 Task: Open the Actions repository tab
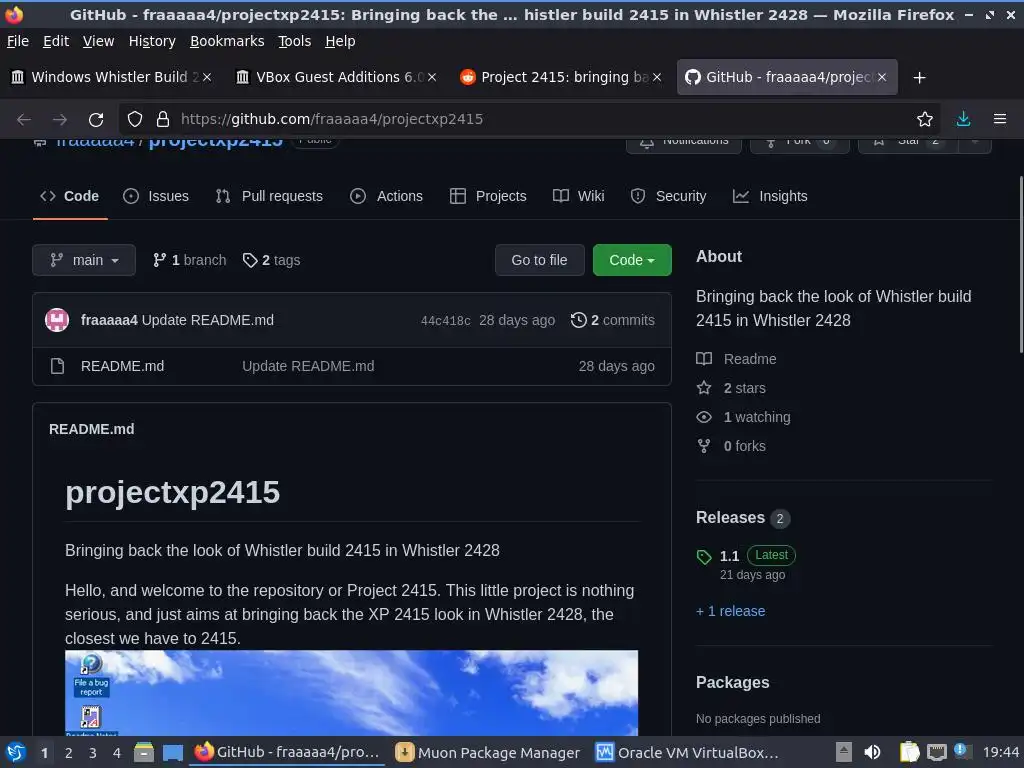pos(387,196)
